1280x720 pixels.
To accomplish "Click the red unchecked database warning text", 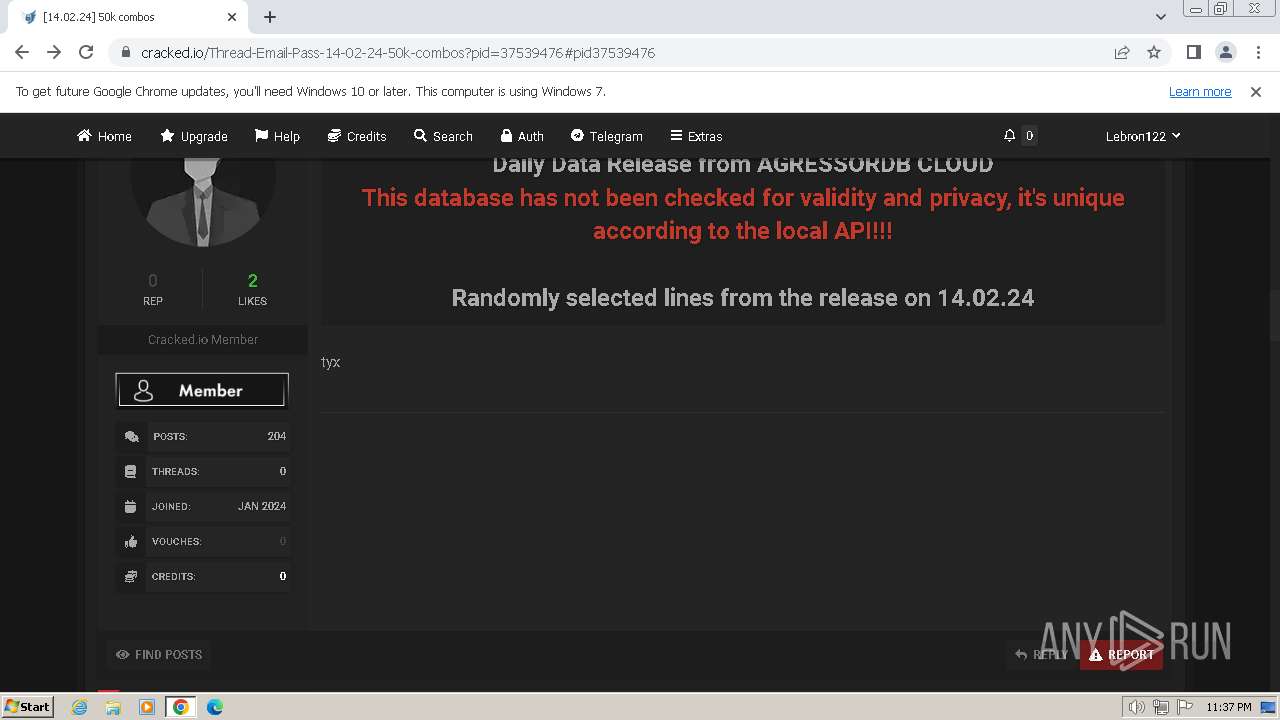I will 743,214.
